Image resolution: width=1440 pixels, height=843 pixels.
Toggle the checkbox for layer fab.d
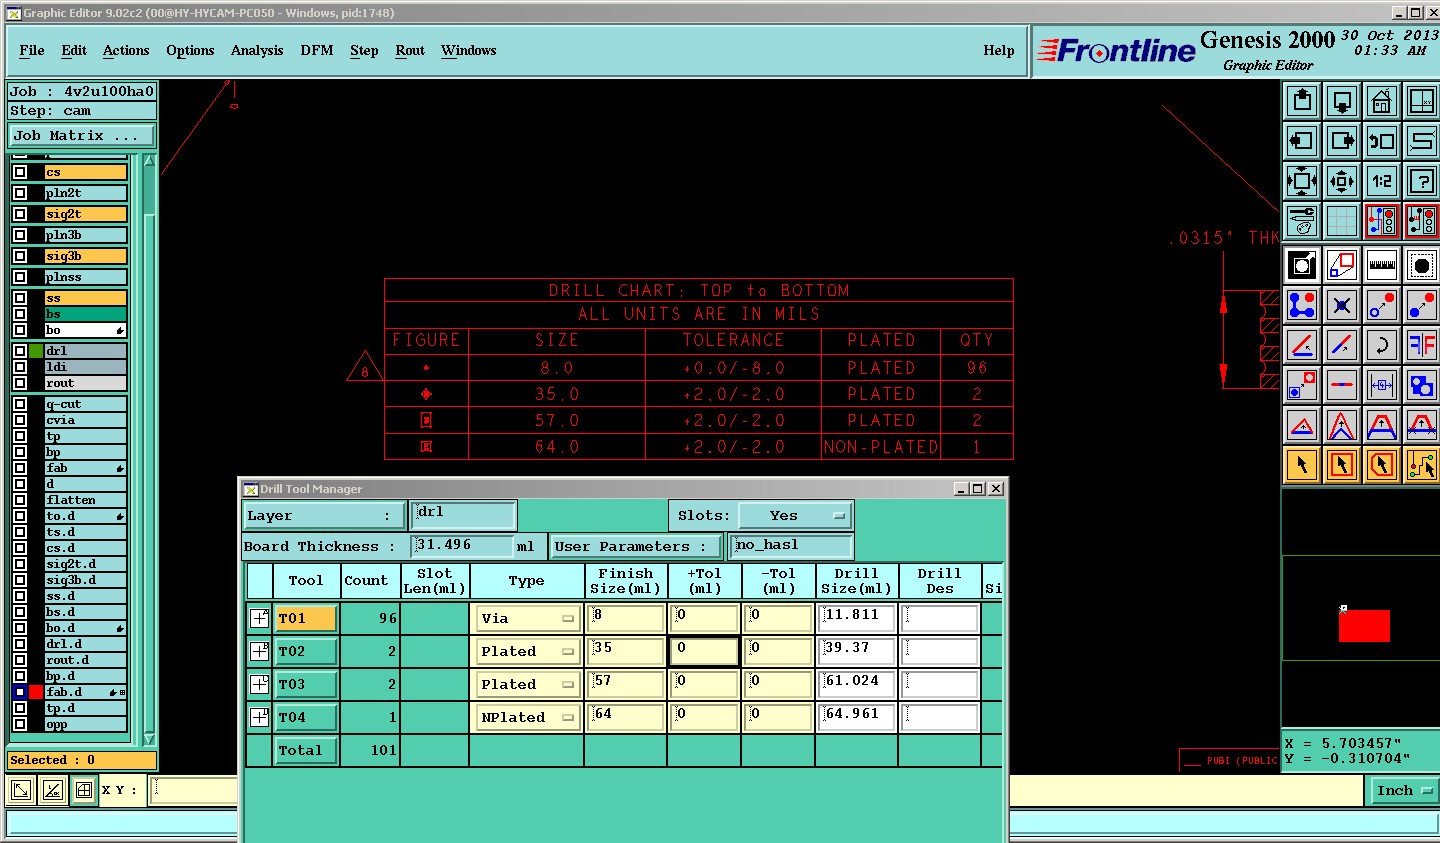click(19, 692)
